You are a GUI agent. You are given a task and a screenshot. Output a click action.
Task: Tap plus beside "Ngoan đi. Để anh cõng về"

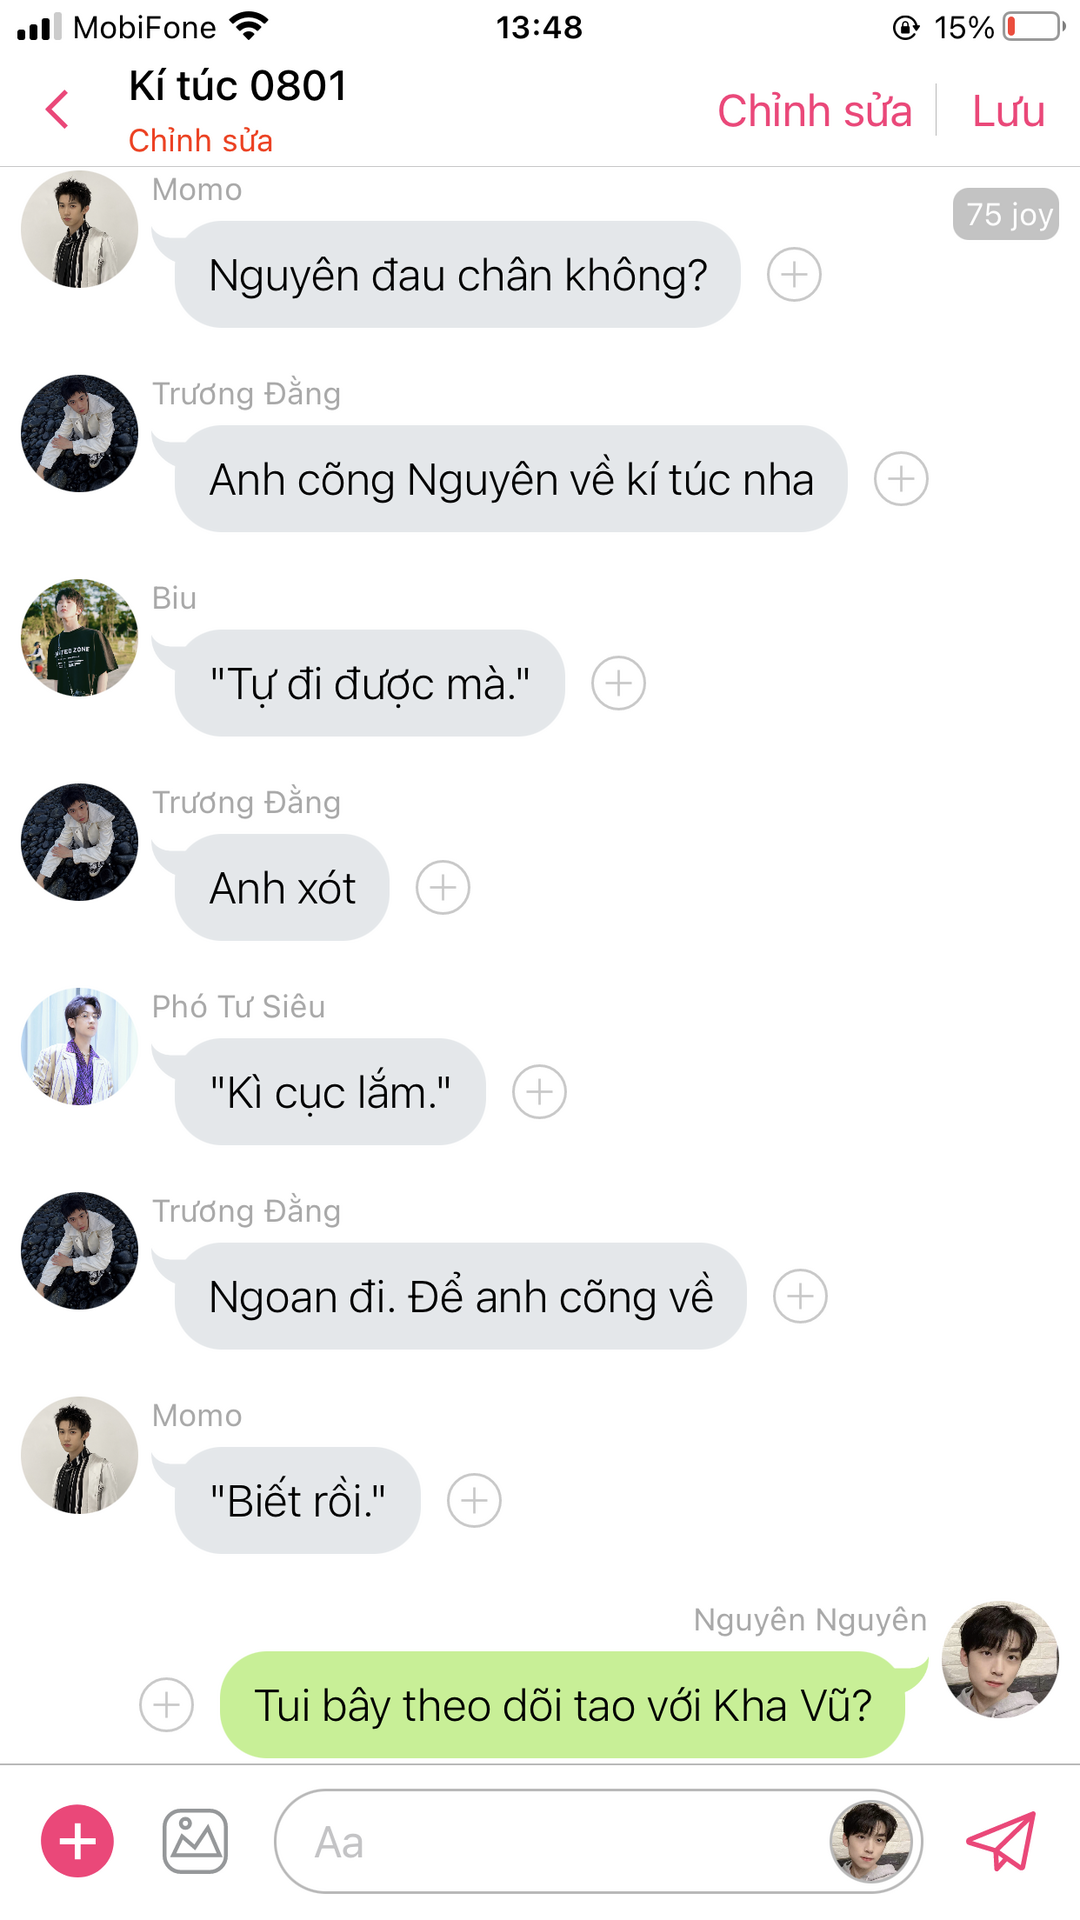click(800, 1296)
